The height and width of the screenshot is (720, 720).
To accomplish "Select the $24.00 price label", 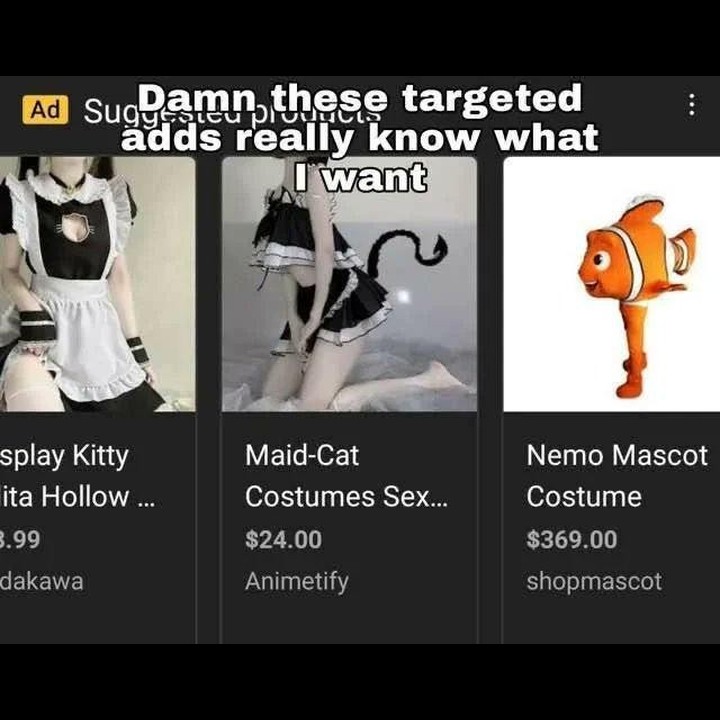I will coord(283,540).
